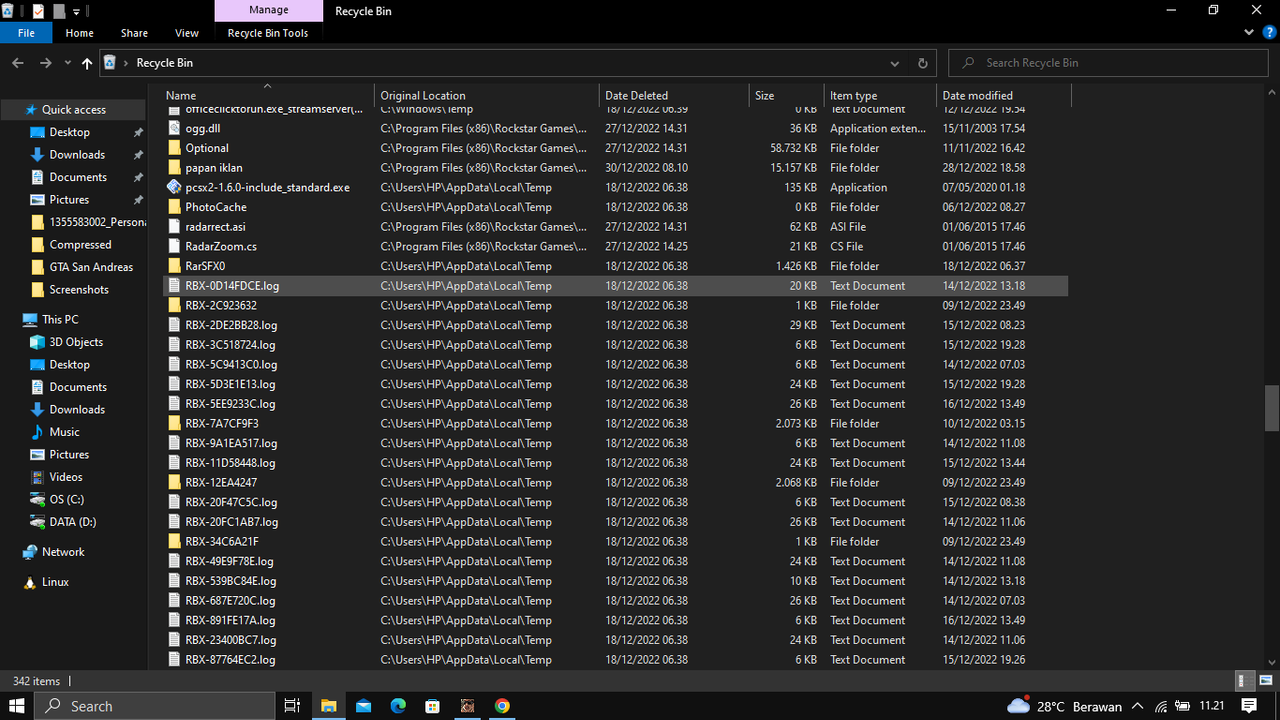Expand the ribbon chevron
This screenshot has height=720, width=1280.
(1249, 33)
